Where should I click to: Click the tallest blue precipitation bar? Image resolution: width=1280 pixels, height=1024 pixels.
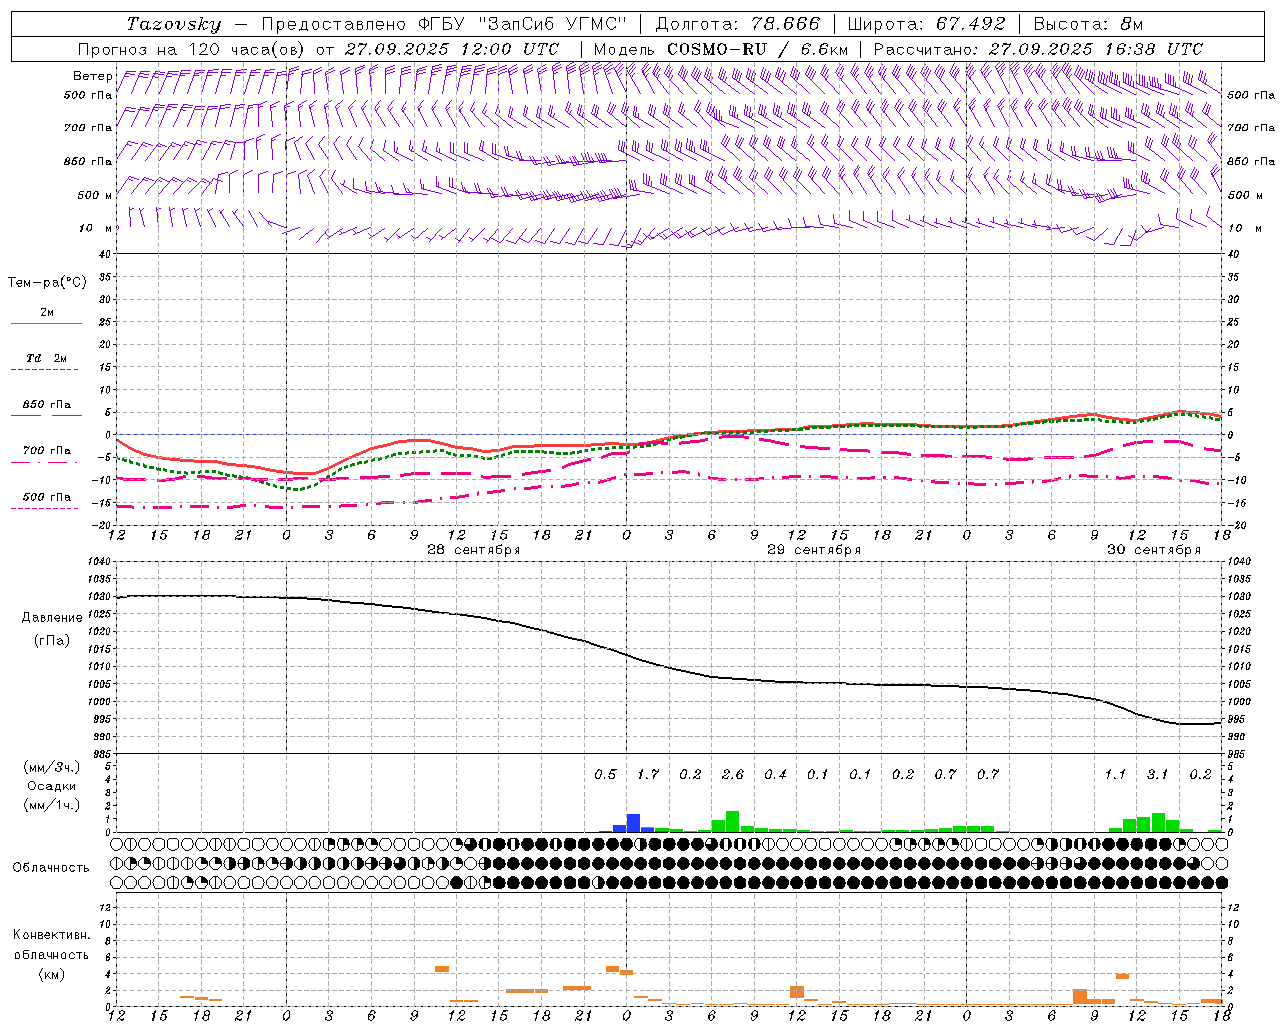pos(633,823)
